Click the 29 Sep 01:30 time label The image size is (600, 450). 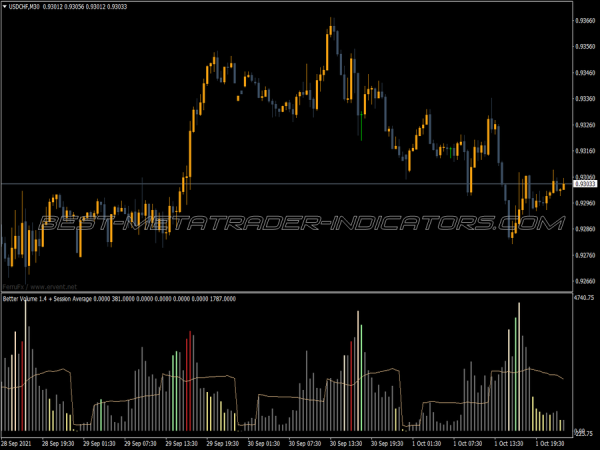tap(99, 443)
